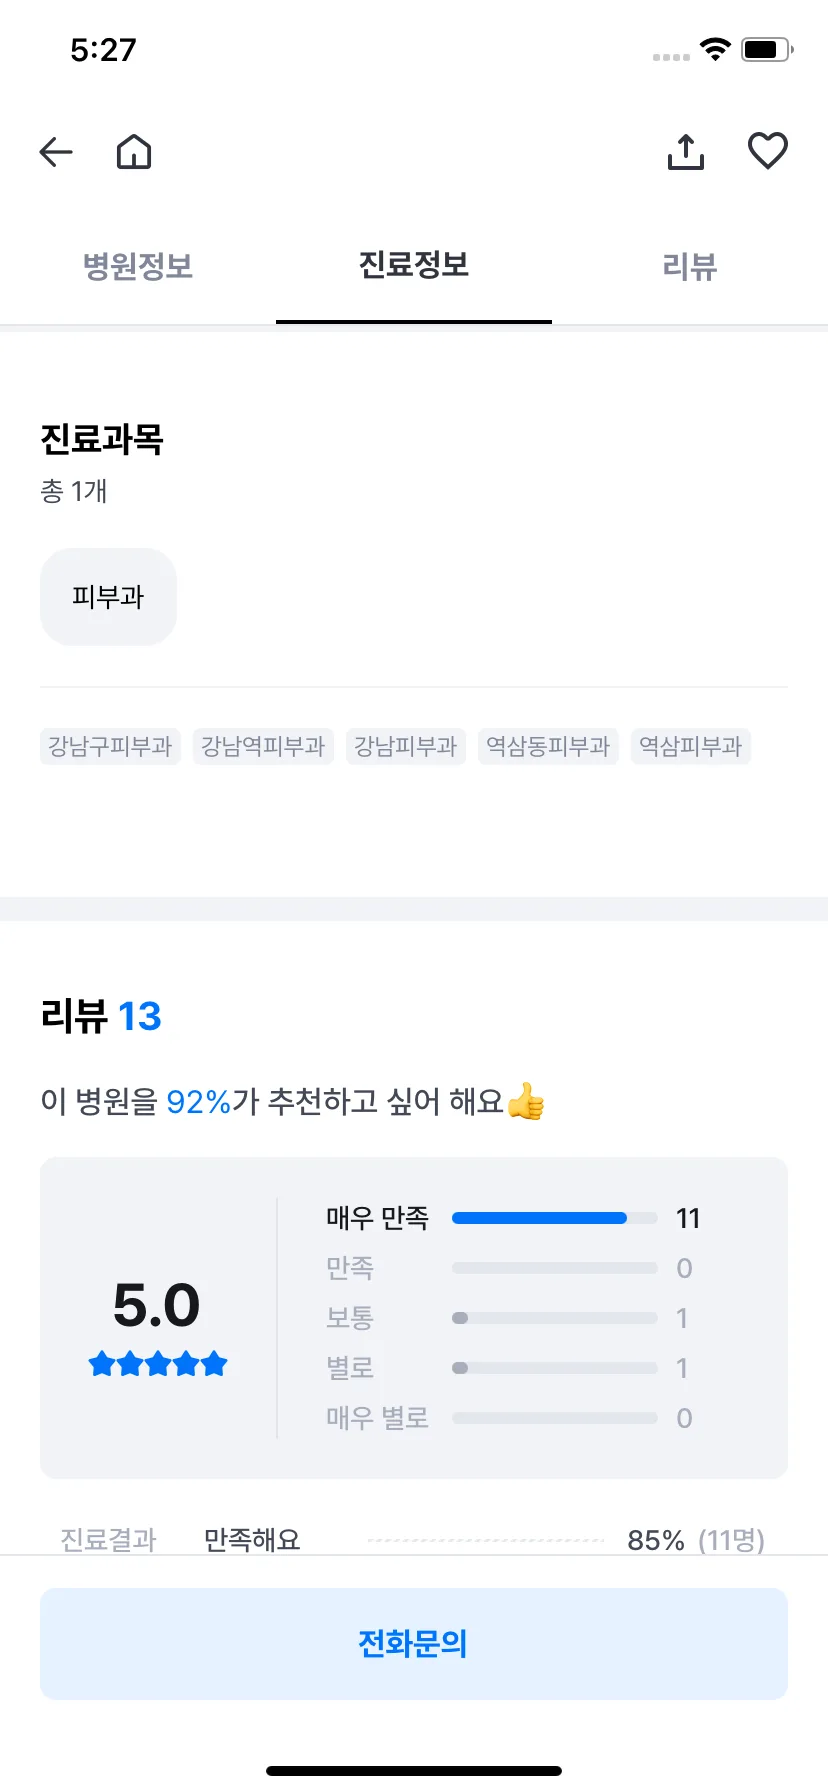
Task: Tap the 만족해요 85% result row
Action: 414,1539
